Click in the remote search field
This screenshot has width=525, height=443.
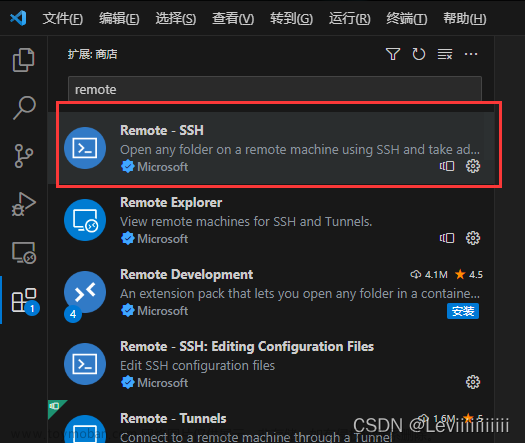pyautogui.click(x=275, y=89)
